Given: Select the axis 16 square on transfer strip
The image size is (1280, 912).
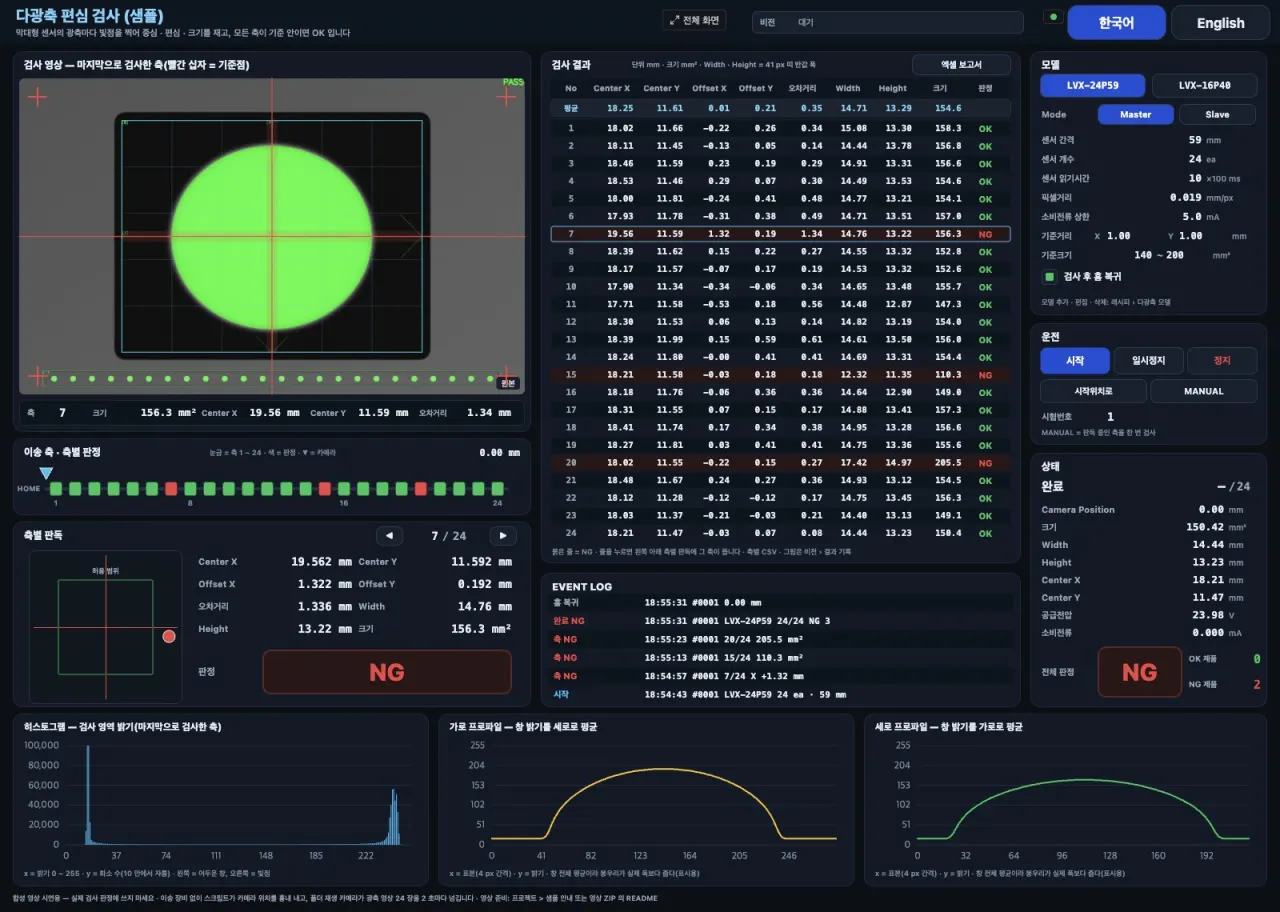Looking at the screenshot, I should (x=344, y=489).
